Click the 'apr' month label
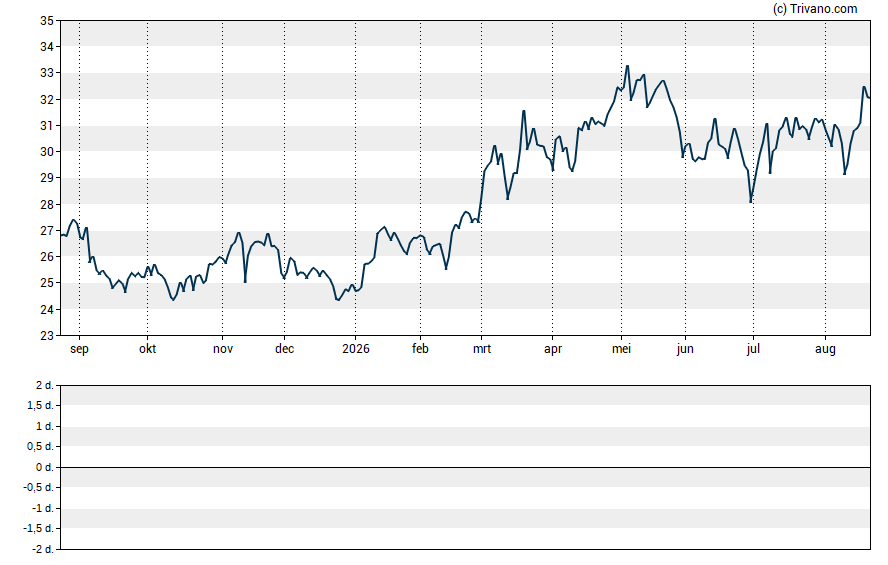 [553, 349]
